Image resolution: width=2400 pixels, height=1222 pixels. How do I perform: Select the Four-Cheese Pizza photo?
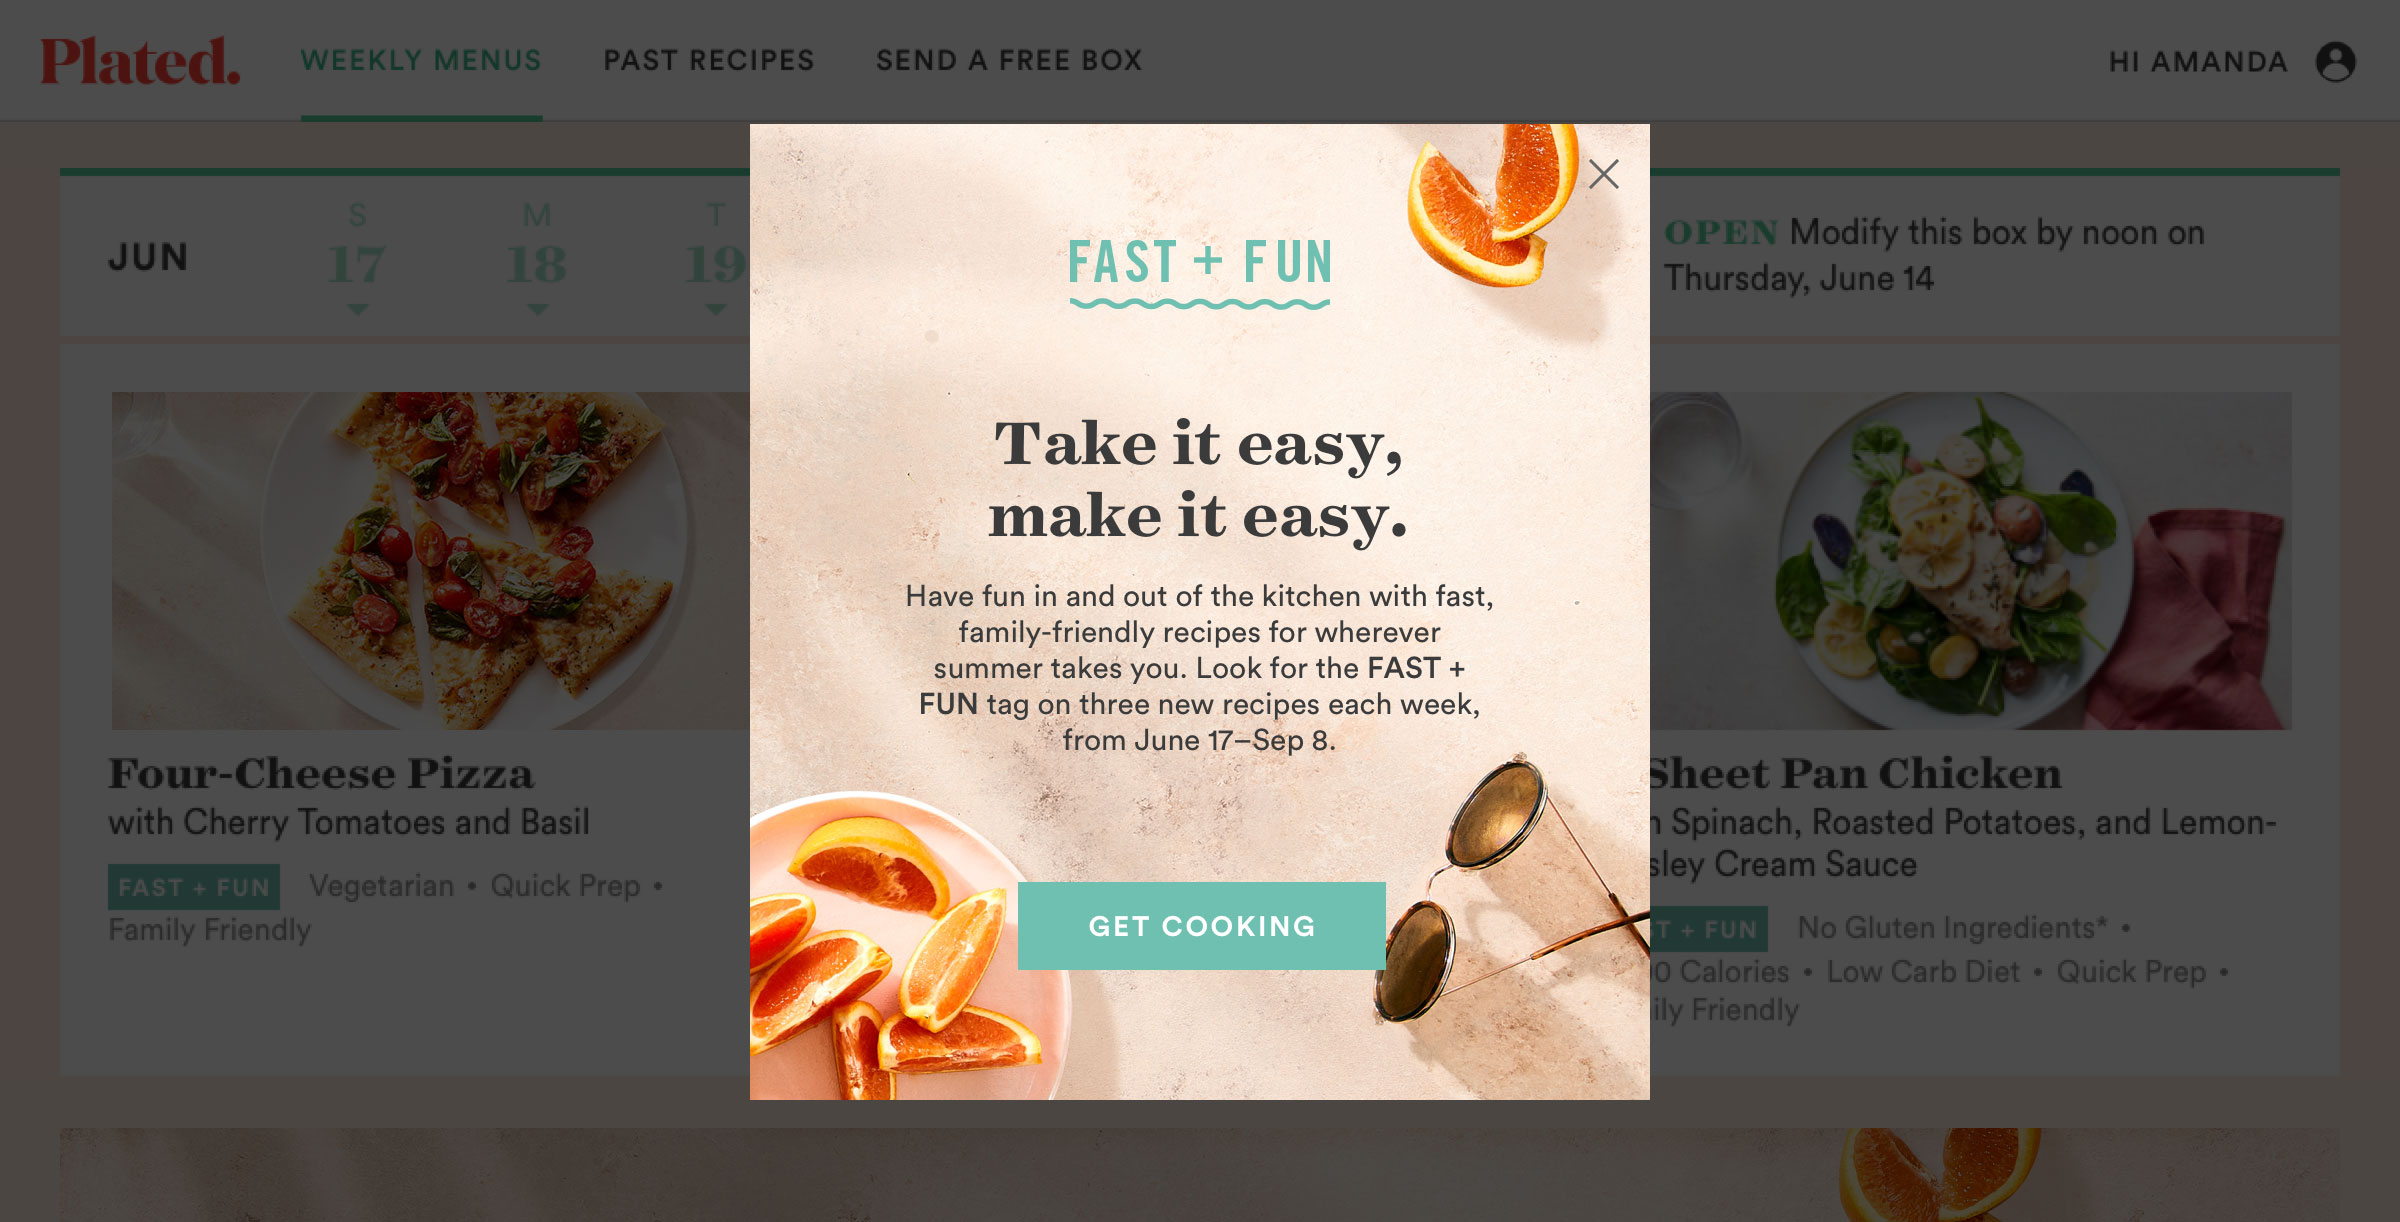click(431, 560)
